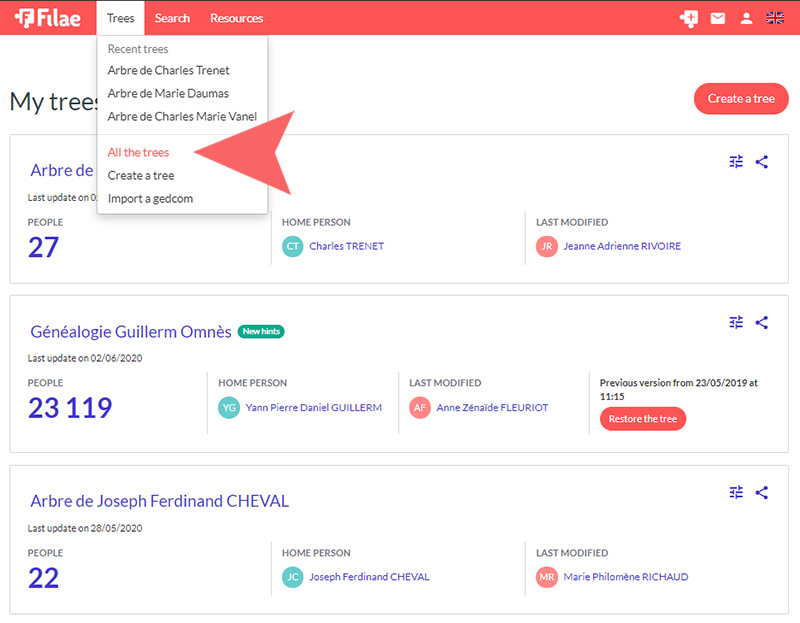The width and height of the screenshot is (800, 623).
Task: Select Arbre de Charles Trenet in recent trees
Action: (168, 70)
